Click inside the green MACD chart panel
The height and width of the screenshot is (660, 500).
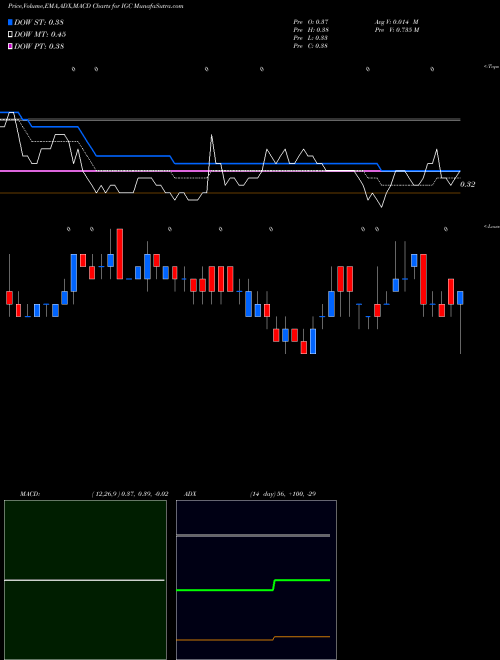[85, 580]
